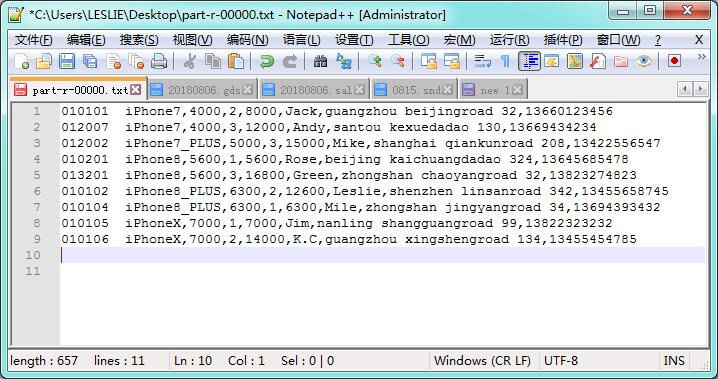Open the 文件(F) menu
718x379 pixels.
[33, 40]
